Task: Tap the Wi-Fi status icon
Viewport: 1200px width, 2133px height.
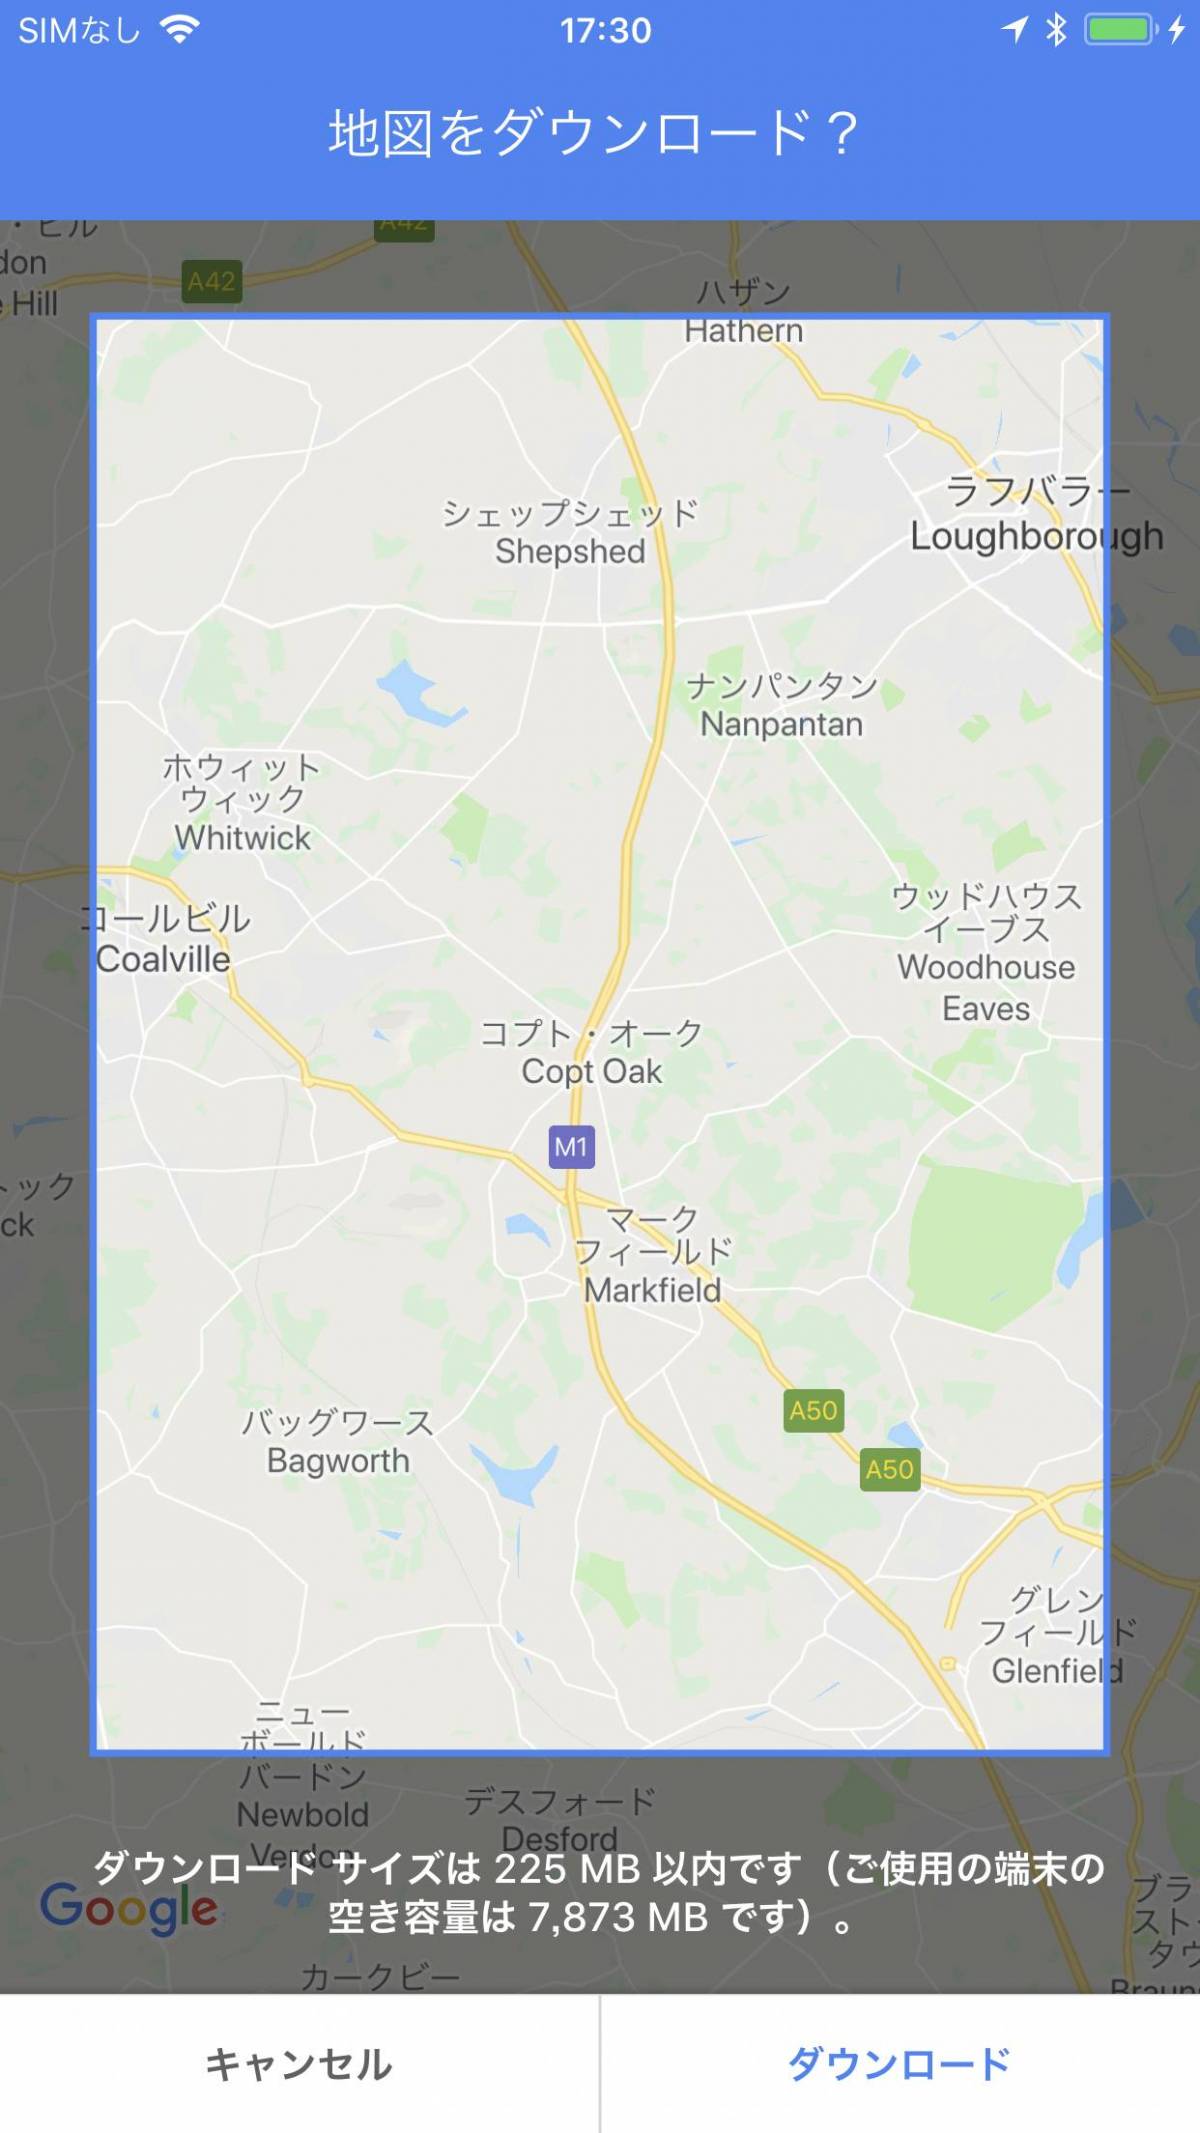Action: (x=180, y=30)
